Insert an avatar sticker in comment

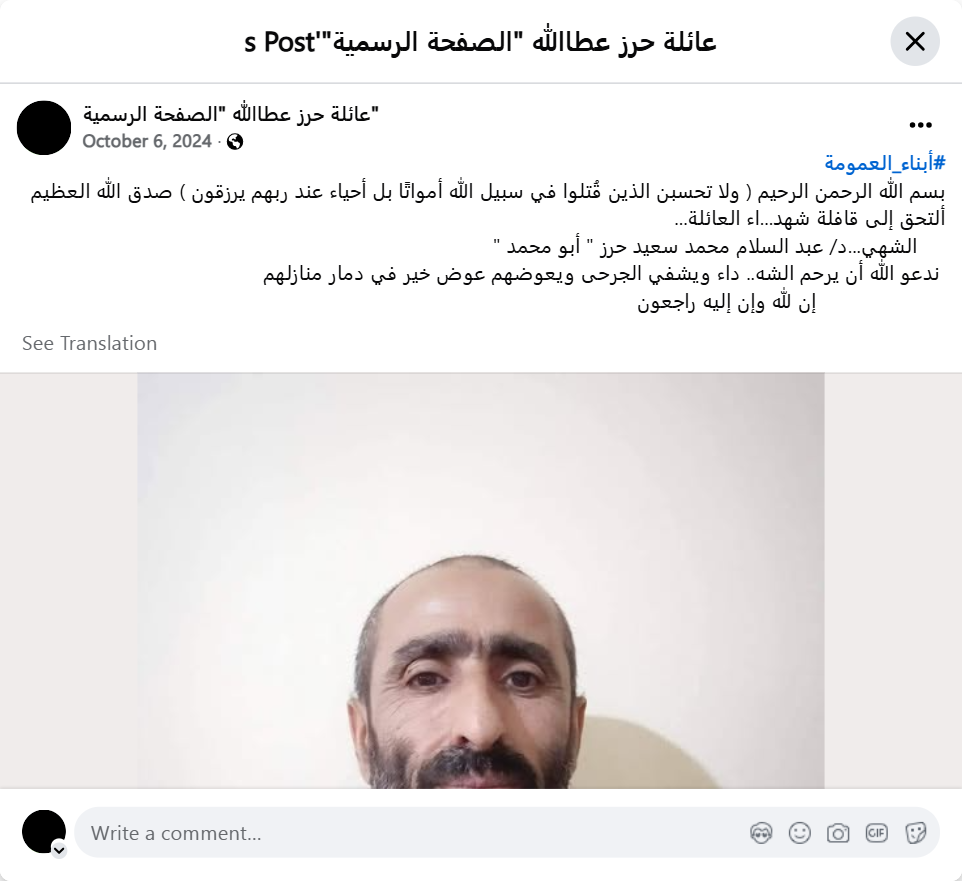pos(761,833)
